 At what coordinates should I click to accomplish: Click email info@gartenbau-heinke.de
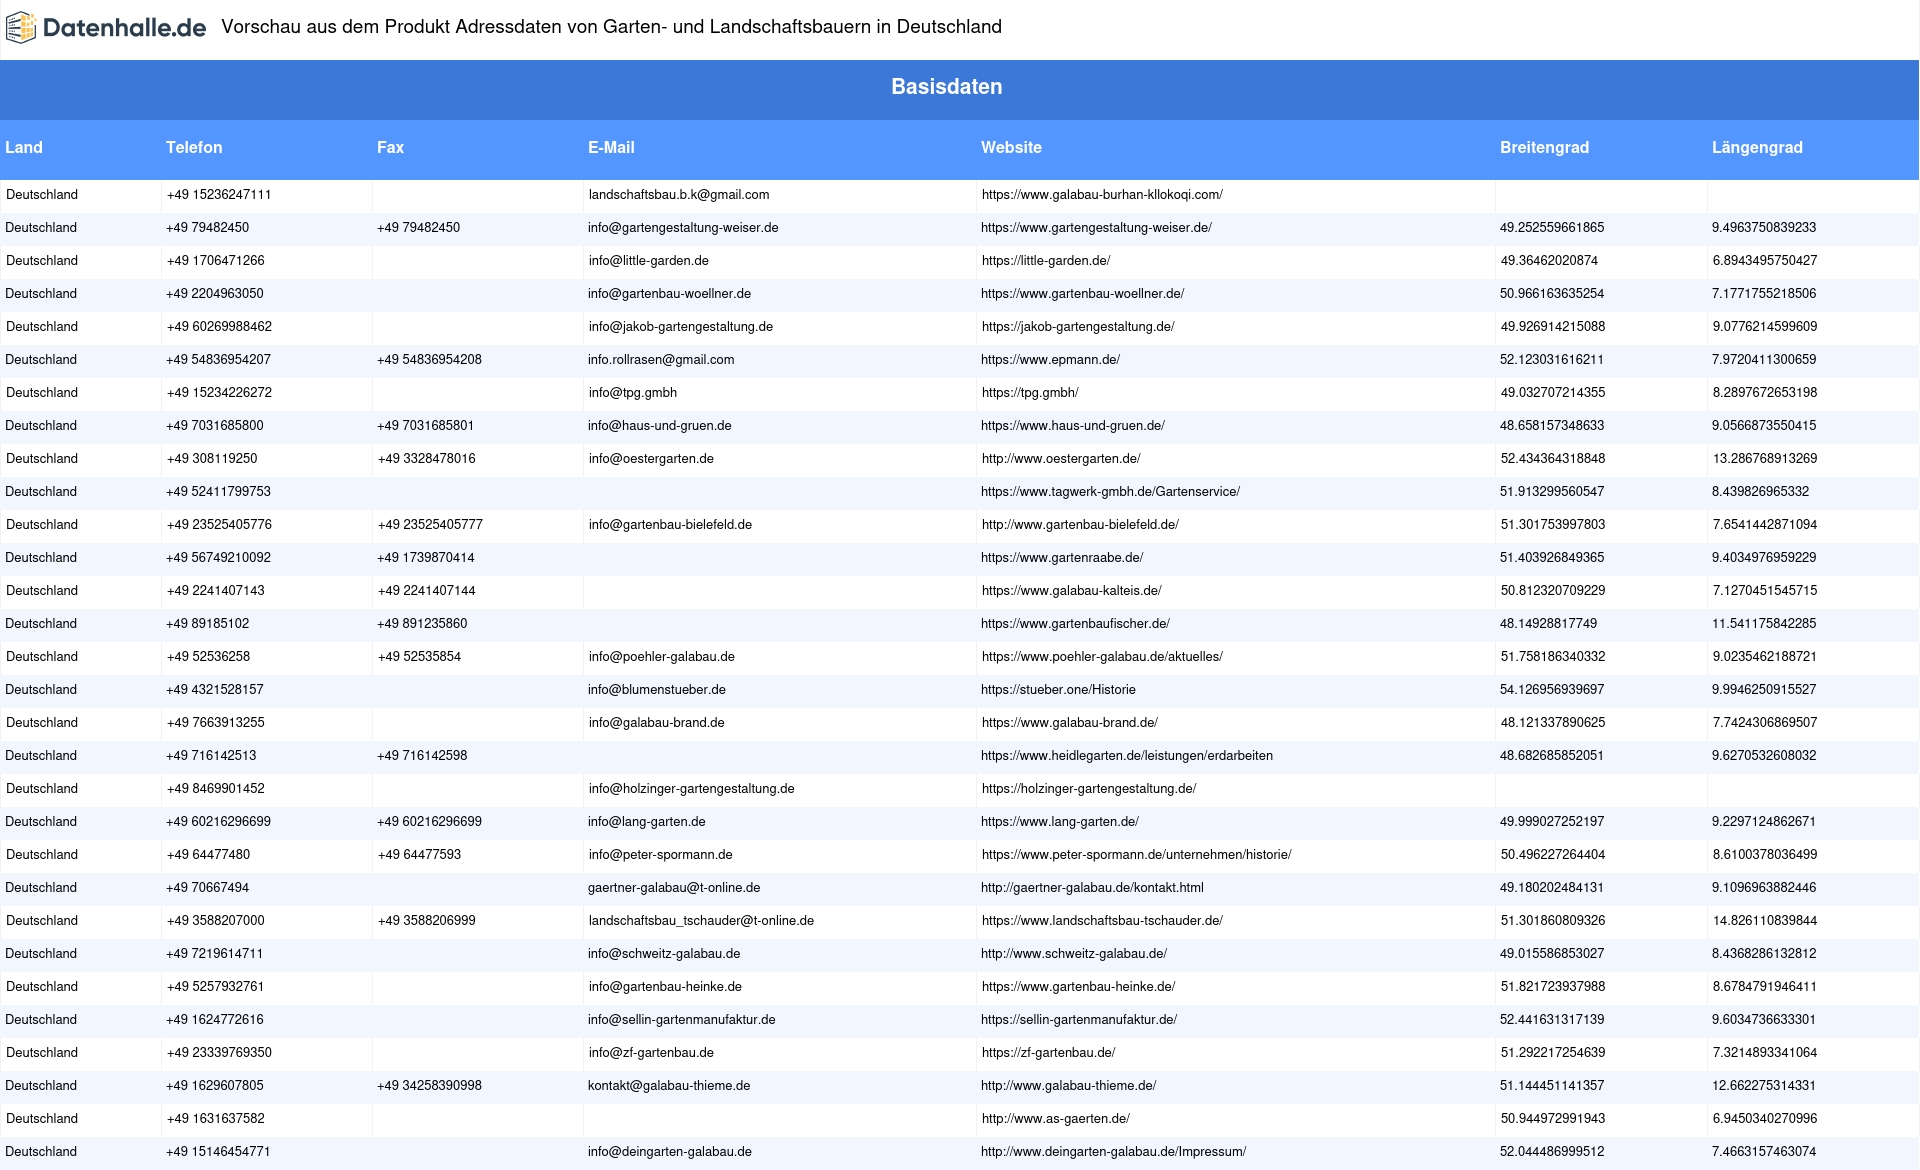pyautogui.click(x=666, y=987)
